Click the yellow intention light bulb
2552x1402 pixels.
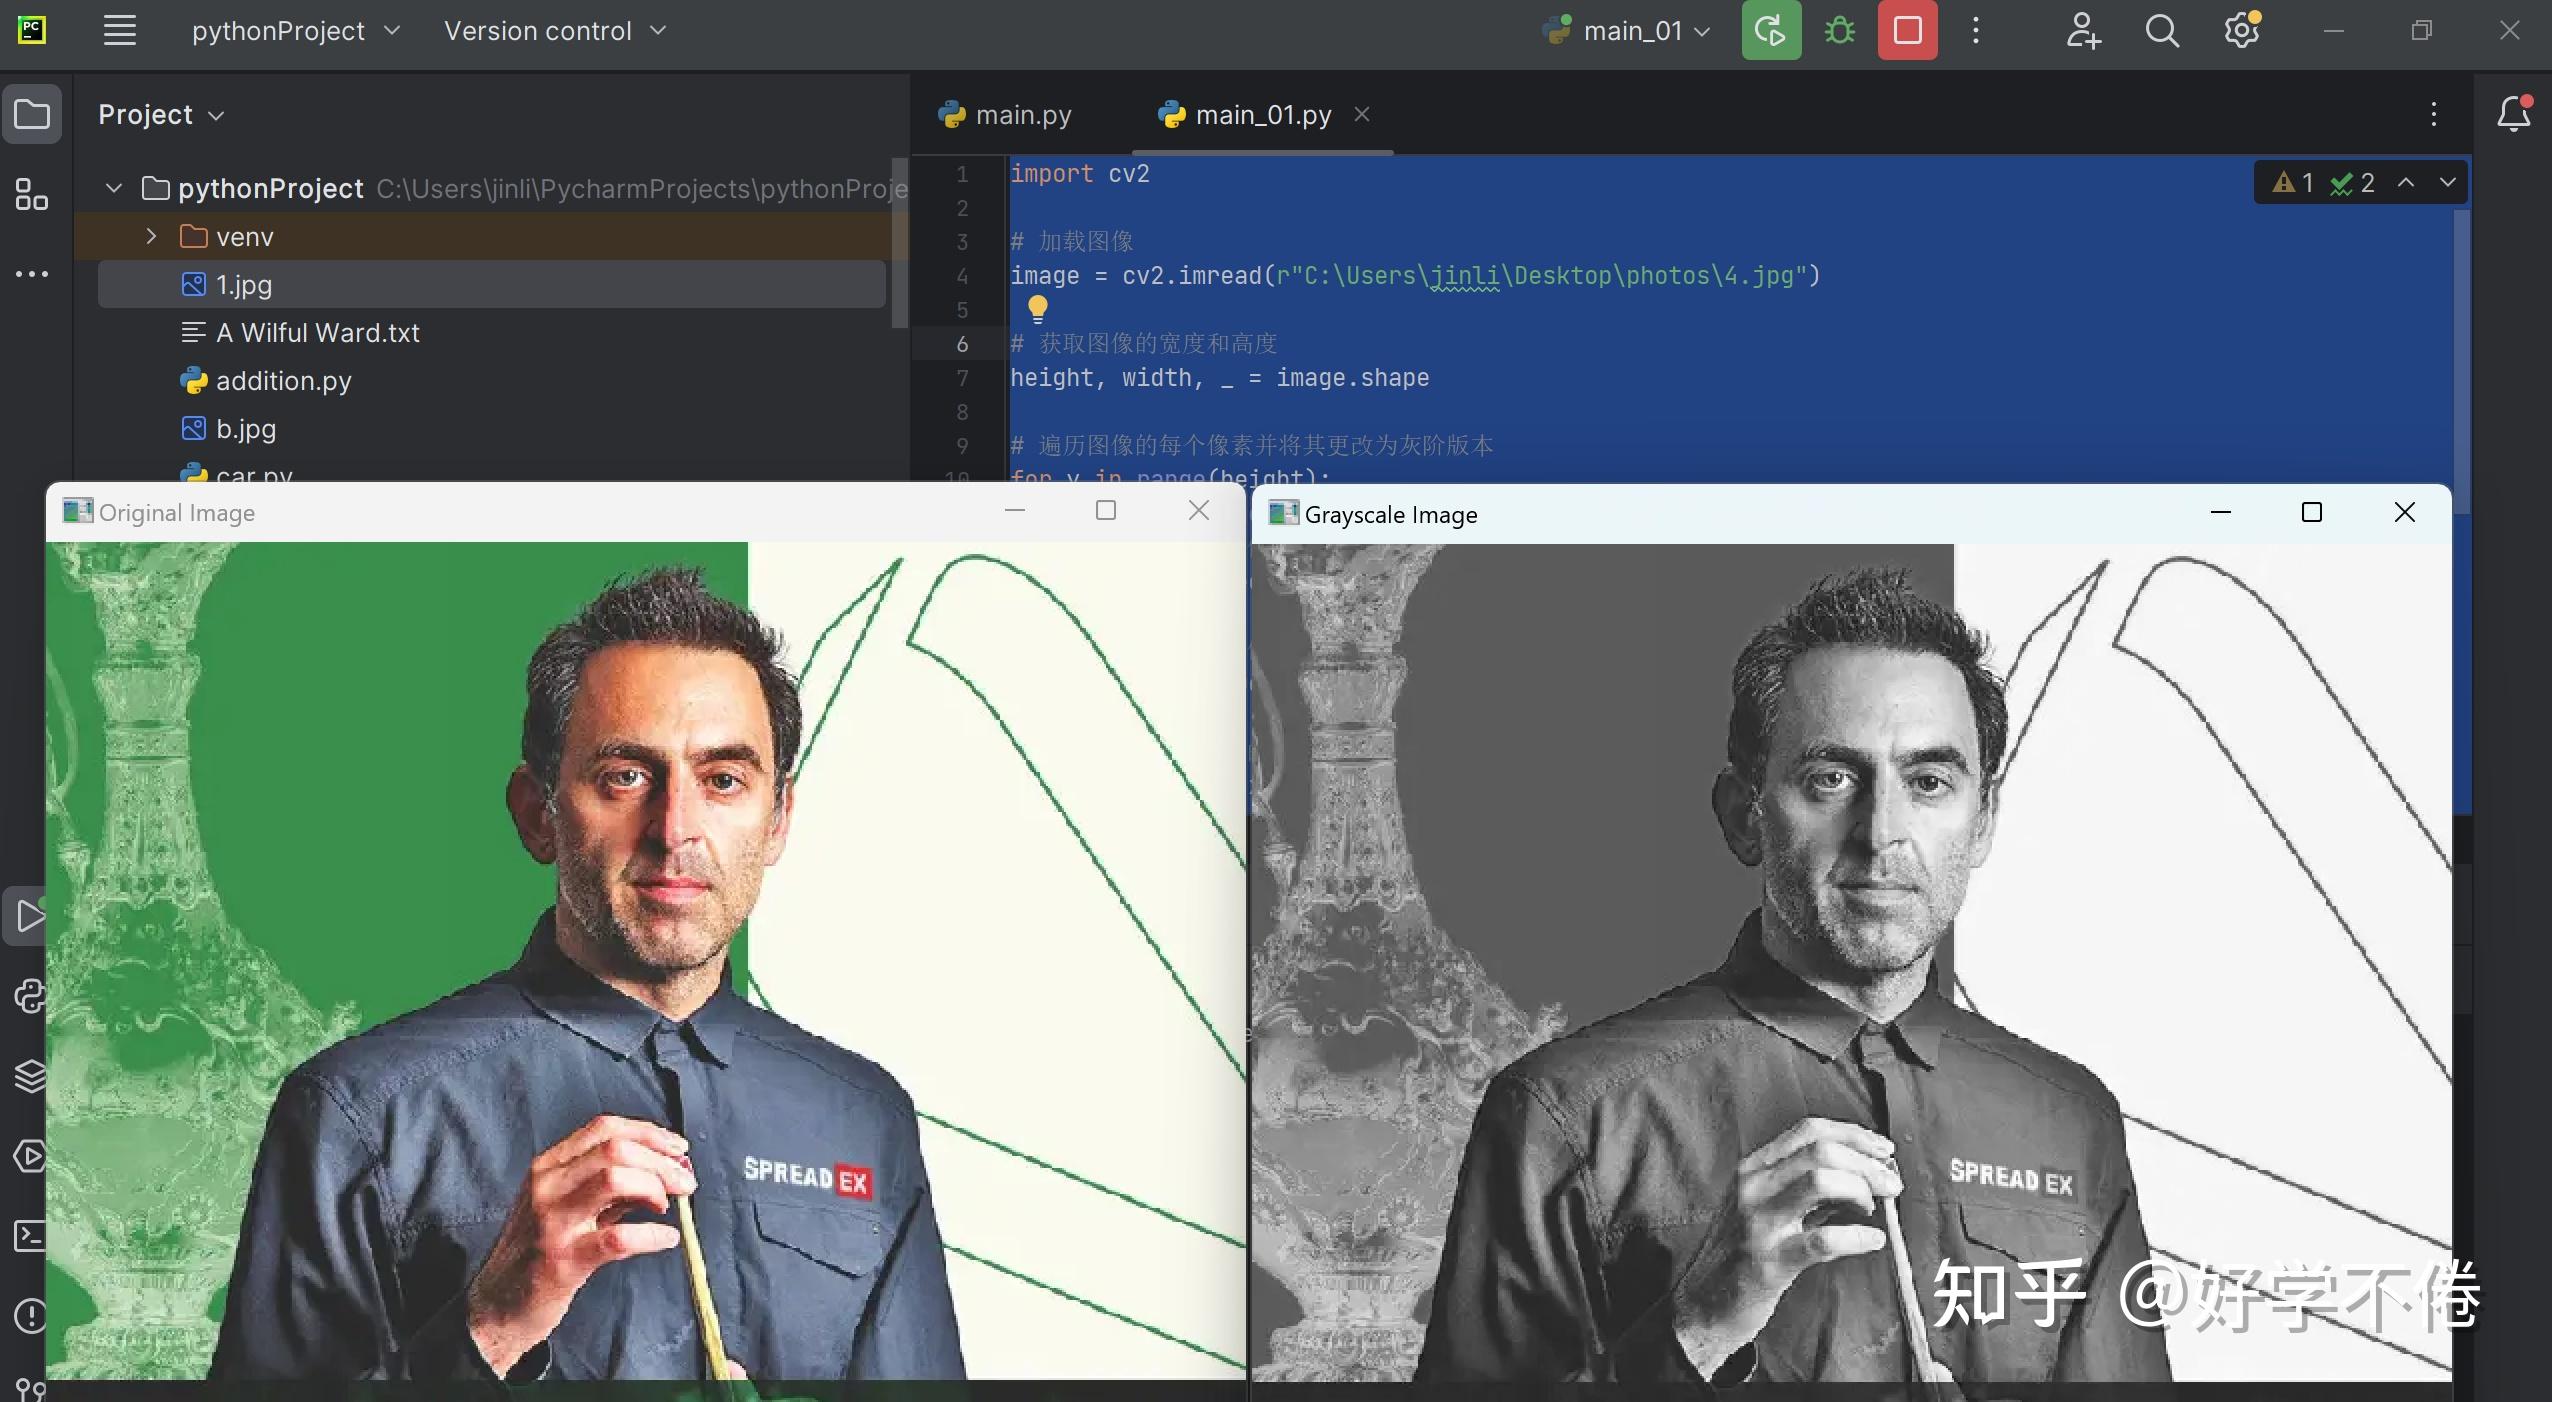pyautogui.click(x=1037, y=308)
